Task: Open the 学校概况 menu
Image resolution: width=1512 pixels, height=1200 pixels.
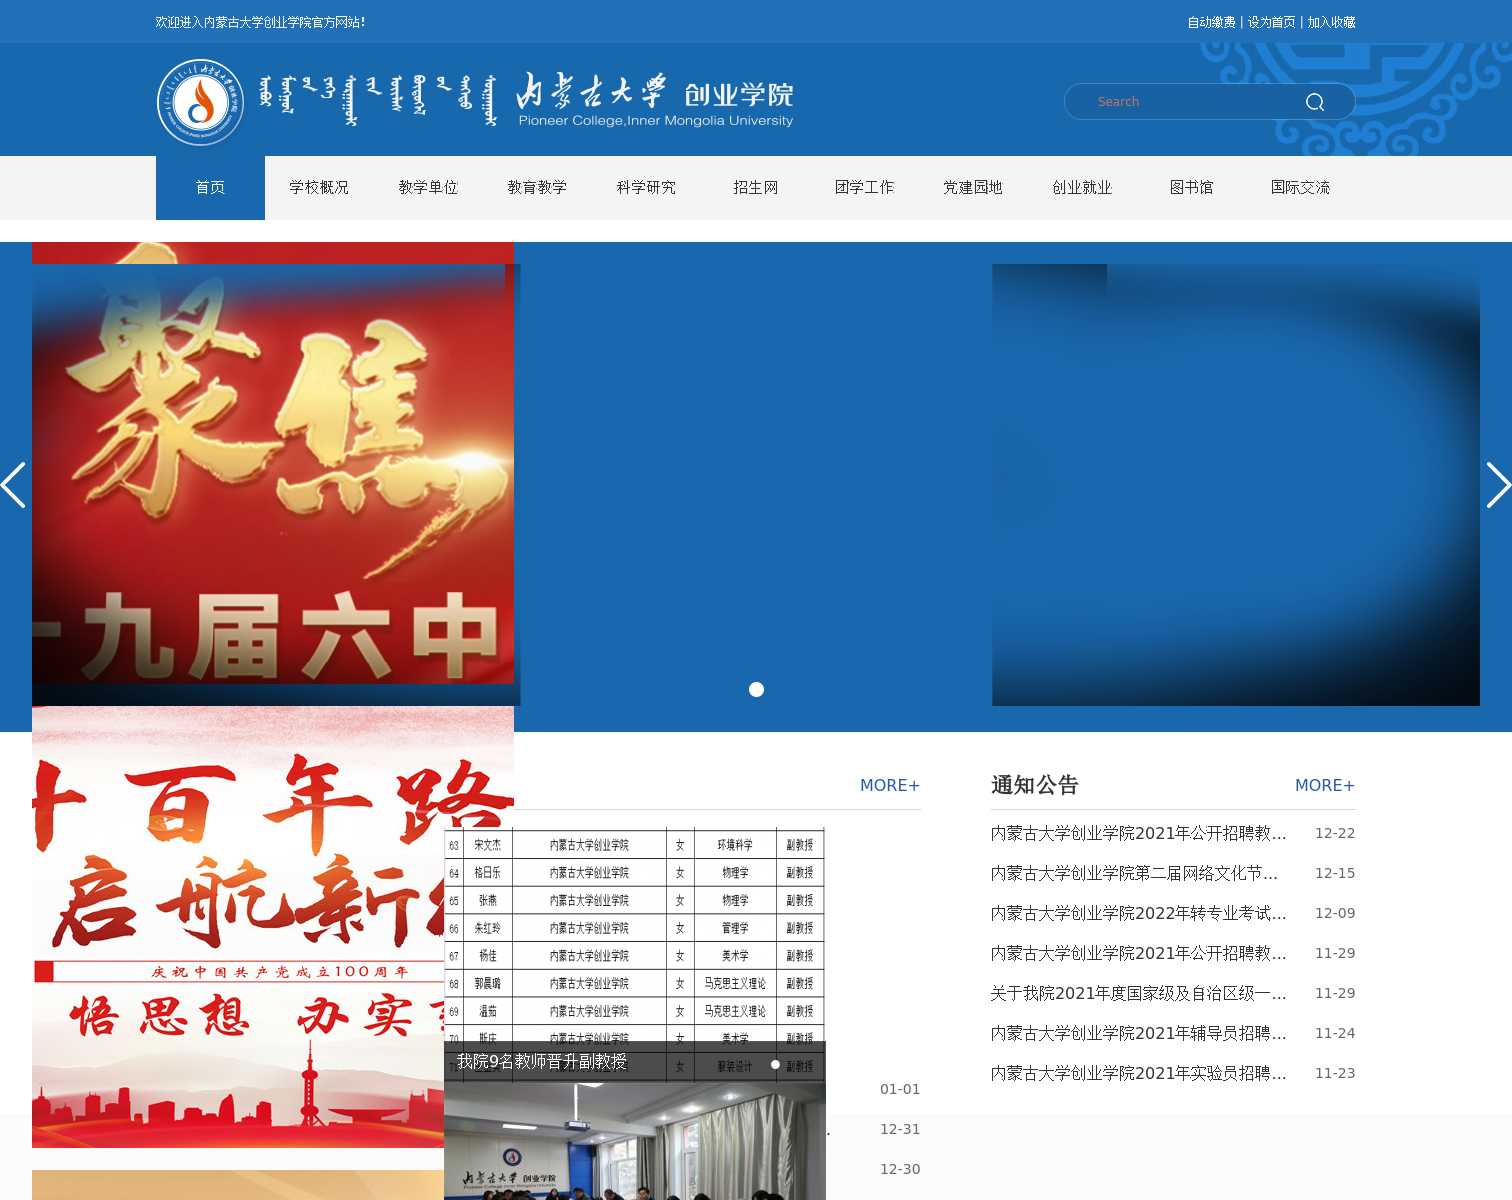Action: 319,187
